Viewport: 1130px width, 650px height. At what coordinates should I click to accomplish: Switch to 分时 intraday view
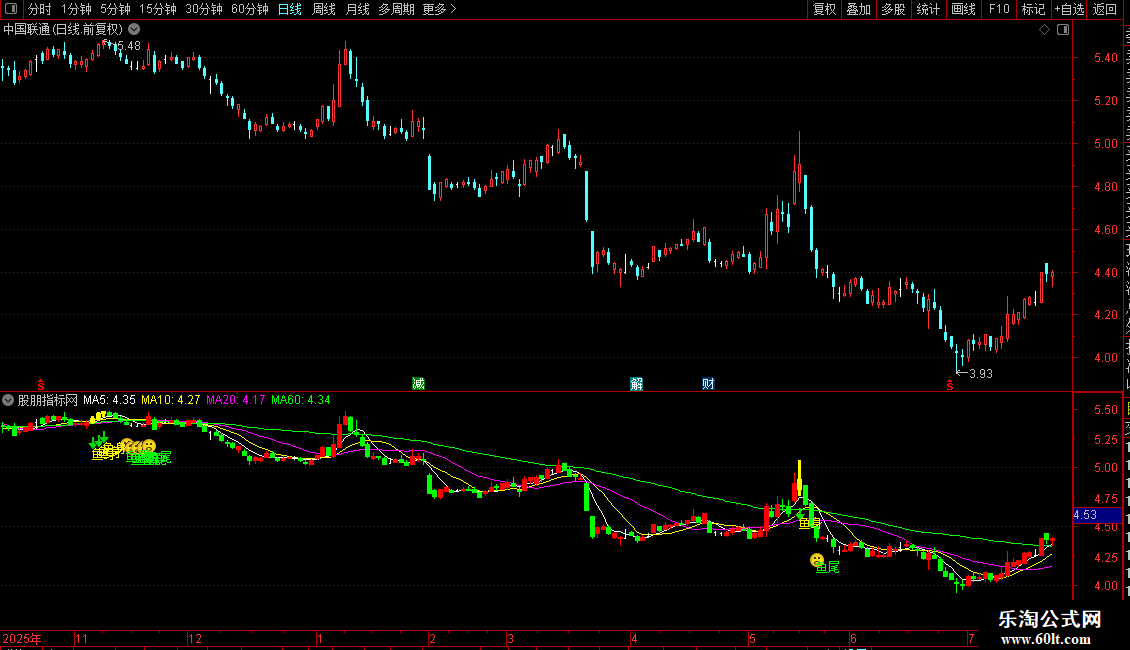(x=40, y=9)
